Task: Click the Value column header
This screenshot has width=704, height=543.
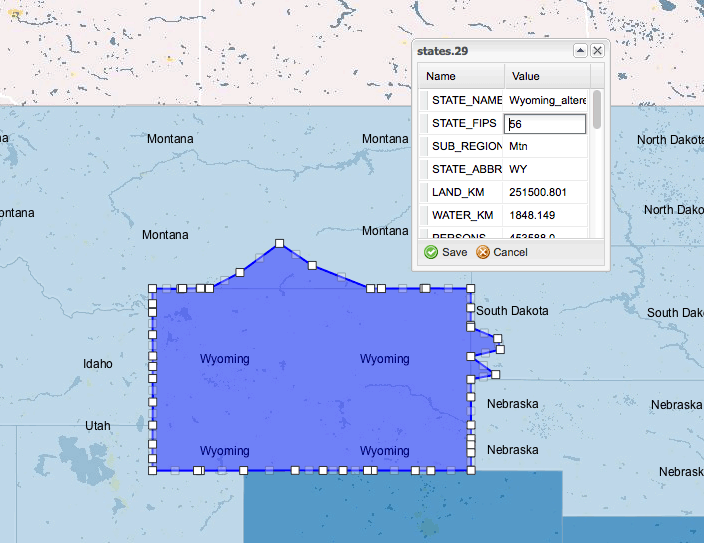Action: 545,76
